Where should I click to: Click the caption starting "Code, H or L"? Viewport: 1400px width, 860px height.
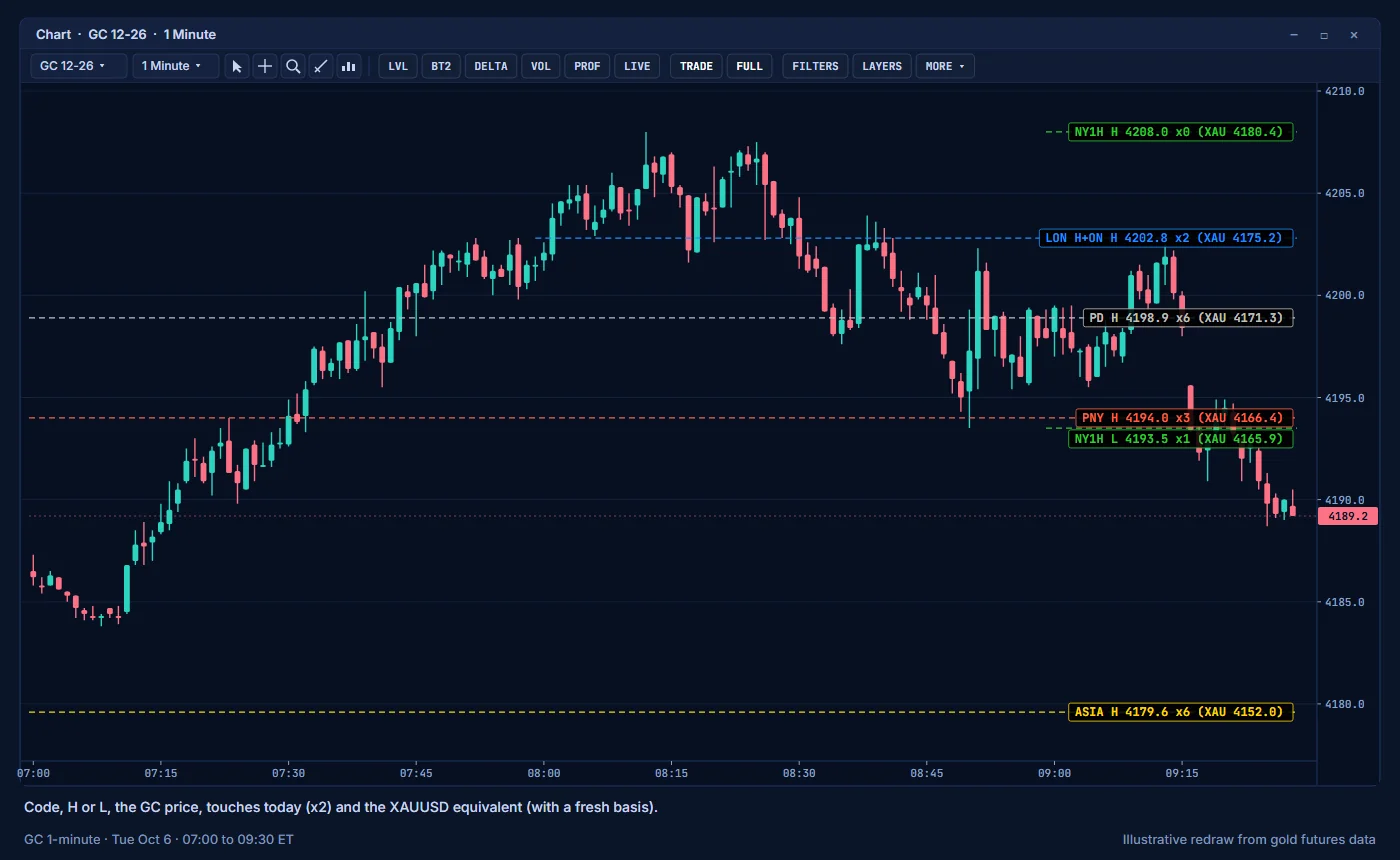click(341, 807)
